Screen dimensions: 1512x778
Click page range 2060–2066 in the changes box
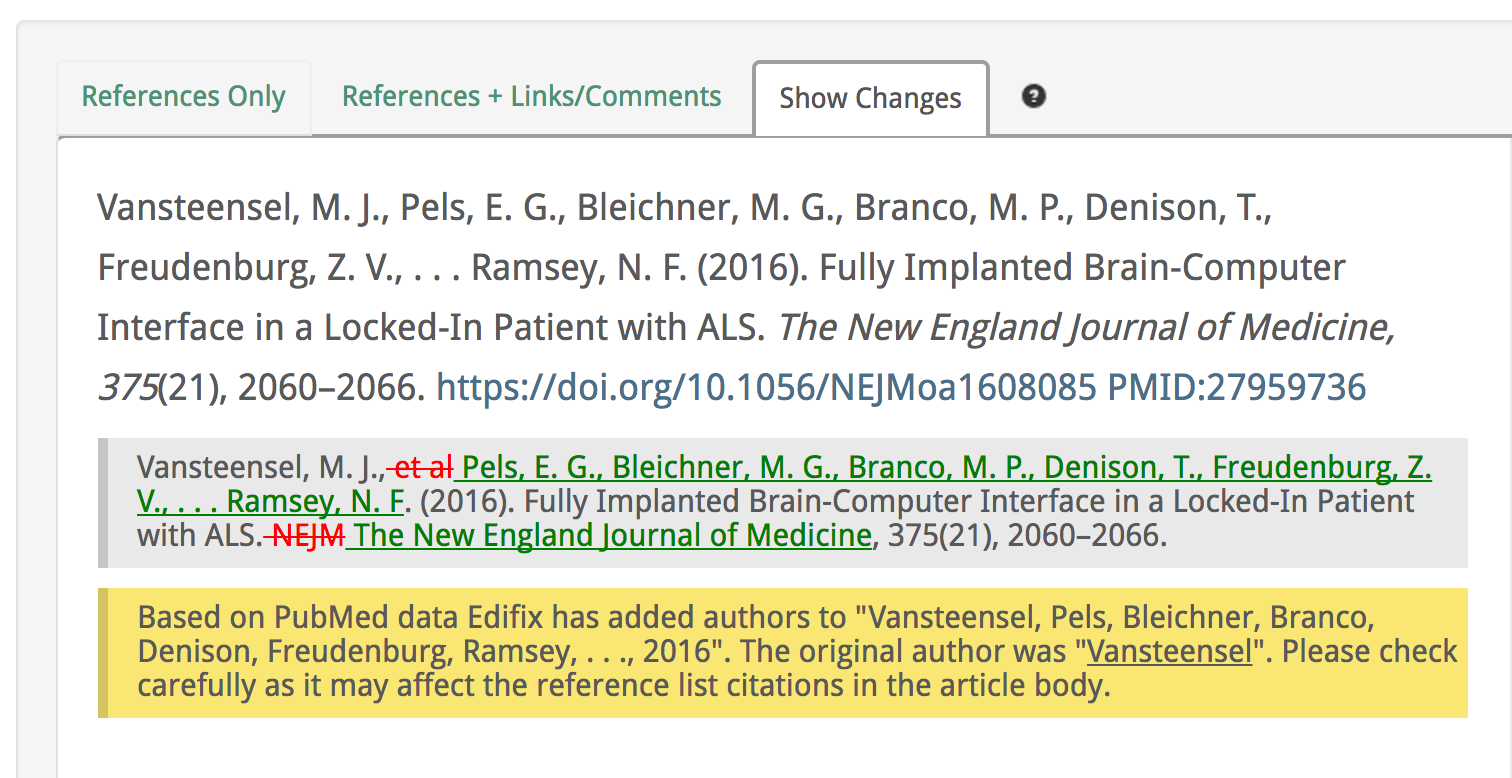point(1086,535)
